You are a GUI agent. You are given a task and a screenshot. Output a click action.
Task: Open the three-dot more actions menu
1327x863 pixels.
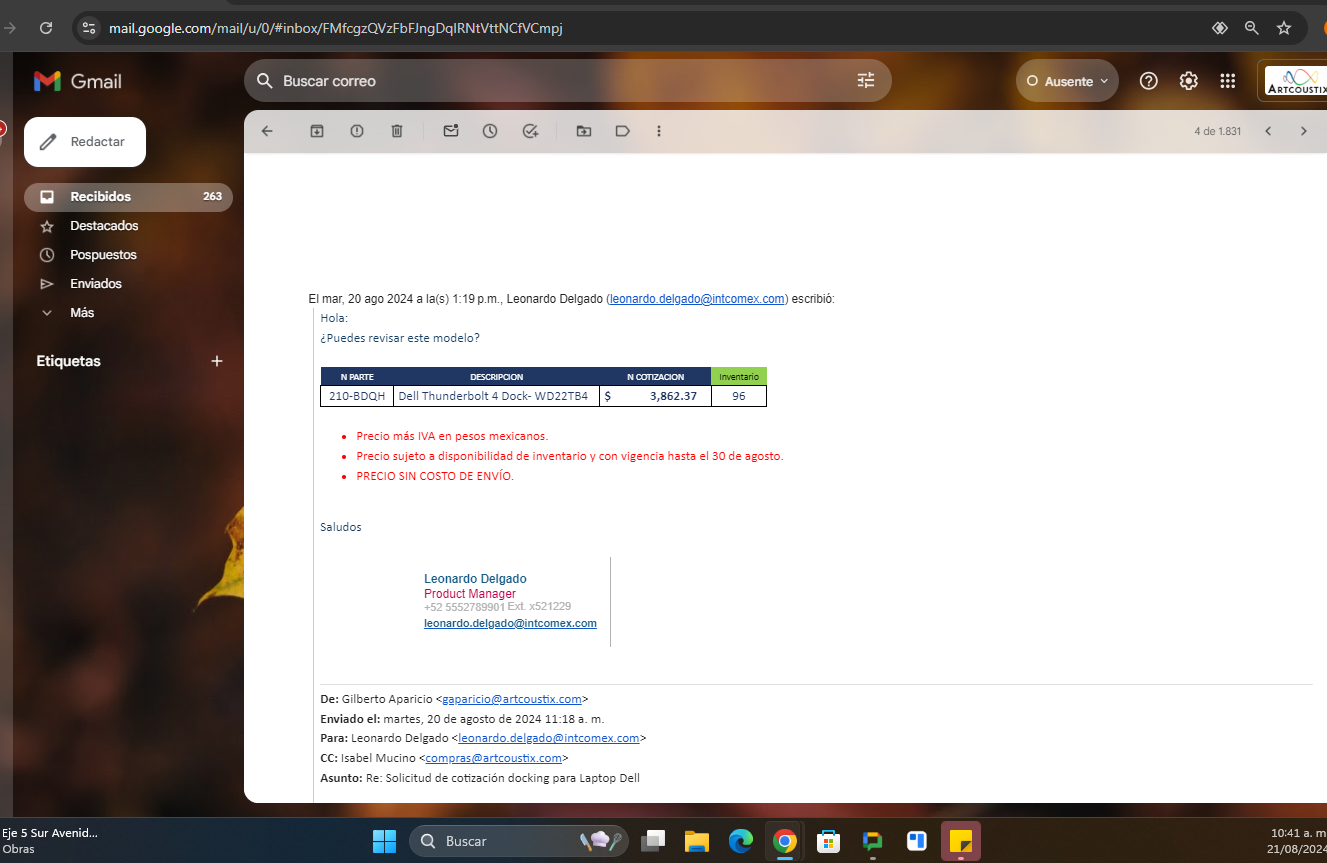[658, 131]
